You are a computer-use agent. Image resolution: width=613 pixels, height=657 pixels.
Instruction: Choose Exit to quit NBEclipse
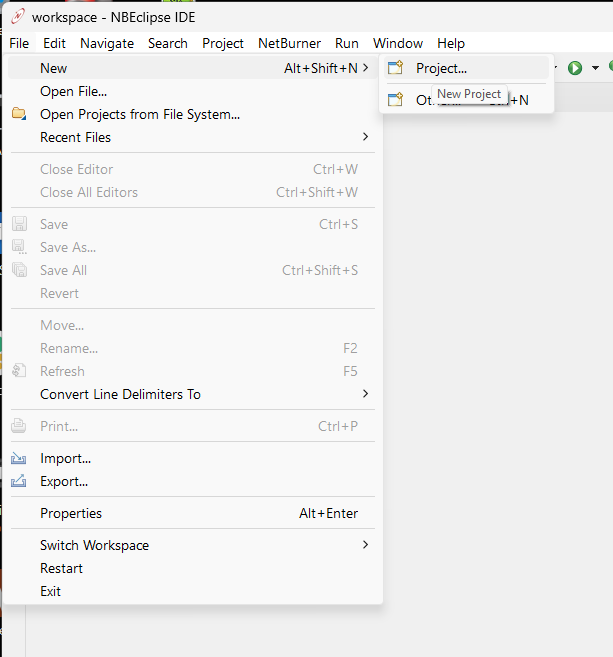point(50,591)
